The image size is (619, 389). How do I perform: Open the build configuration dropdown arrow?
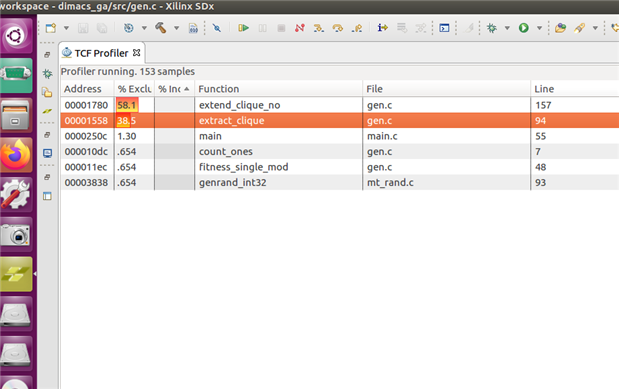(144, 28)
